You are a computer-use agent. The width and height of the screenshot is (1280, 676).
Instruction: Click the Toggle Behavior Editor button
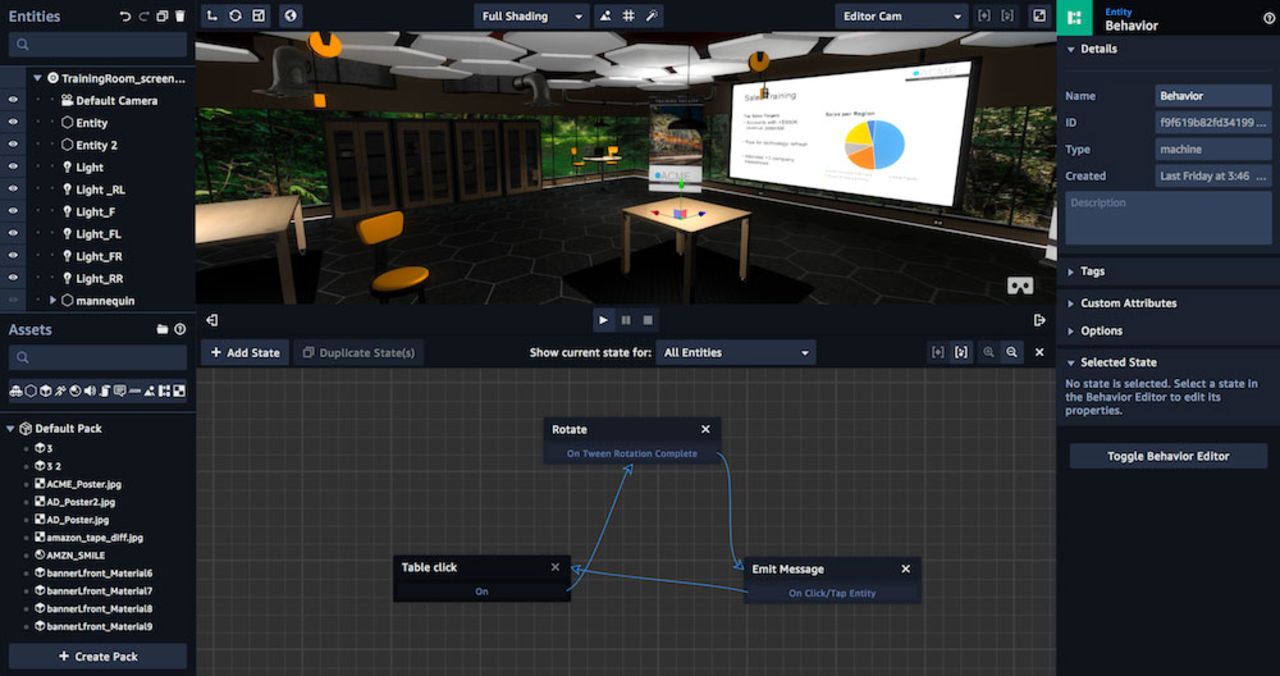click(x=1167, y=455)
